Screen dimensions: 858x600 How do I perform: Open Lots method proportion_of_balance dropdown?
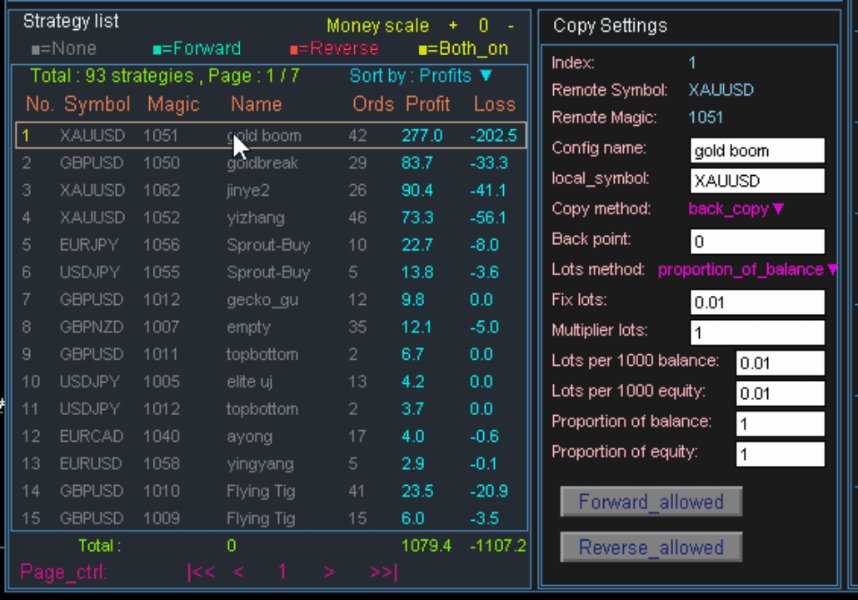(747, 270)
